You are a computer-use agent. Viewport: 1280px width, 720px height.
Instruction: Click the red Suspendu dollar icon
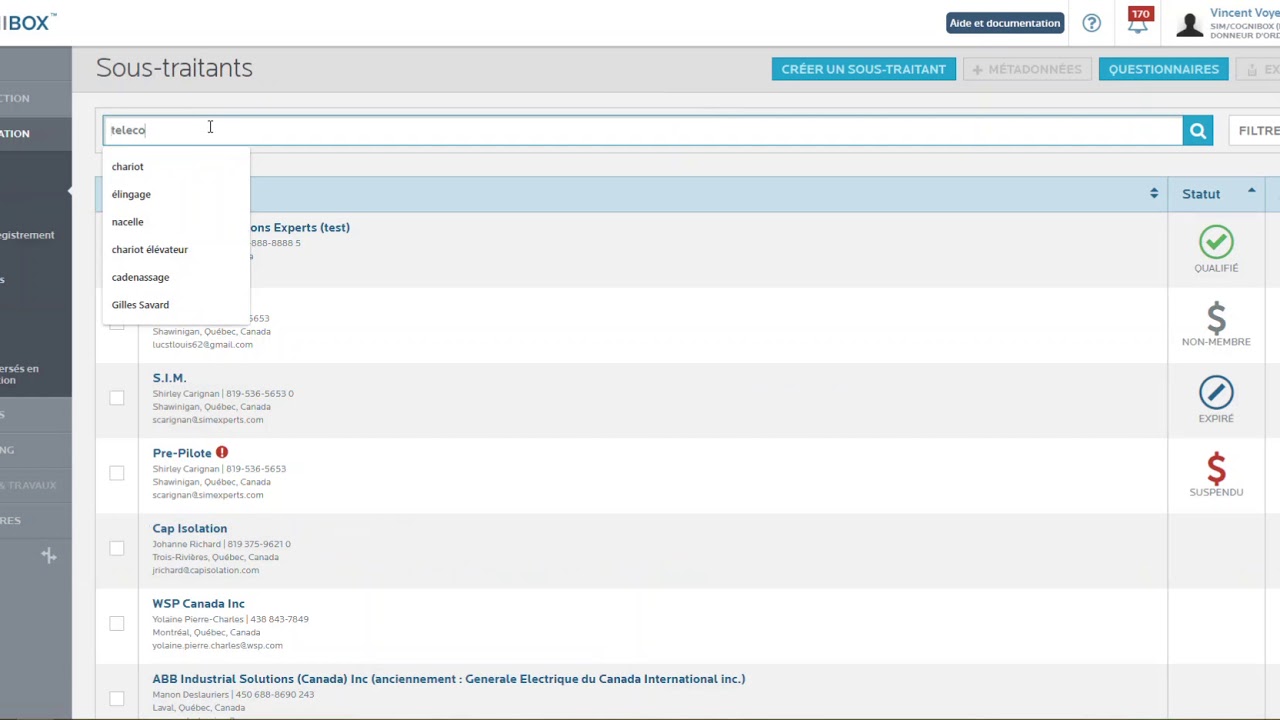point(1216,468)
